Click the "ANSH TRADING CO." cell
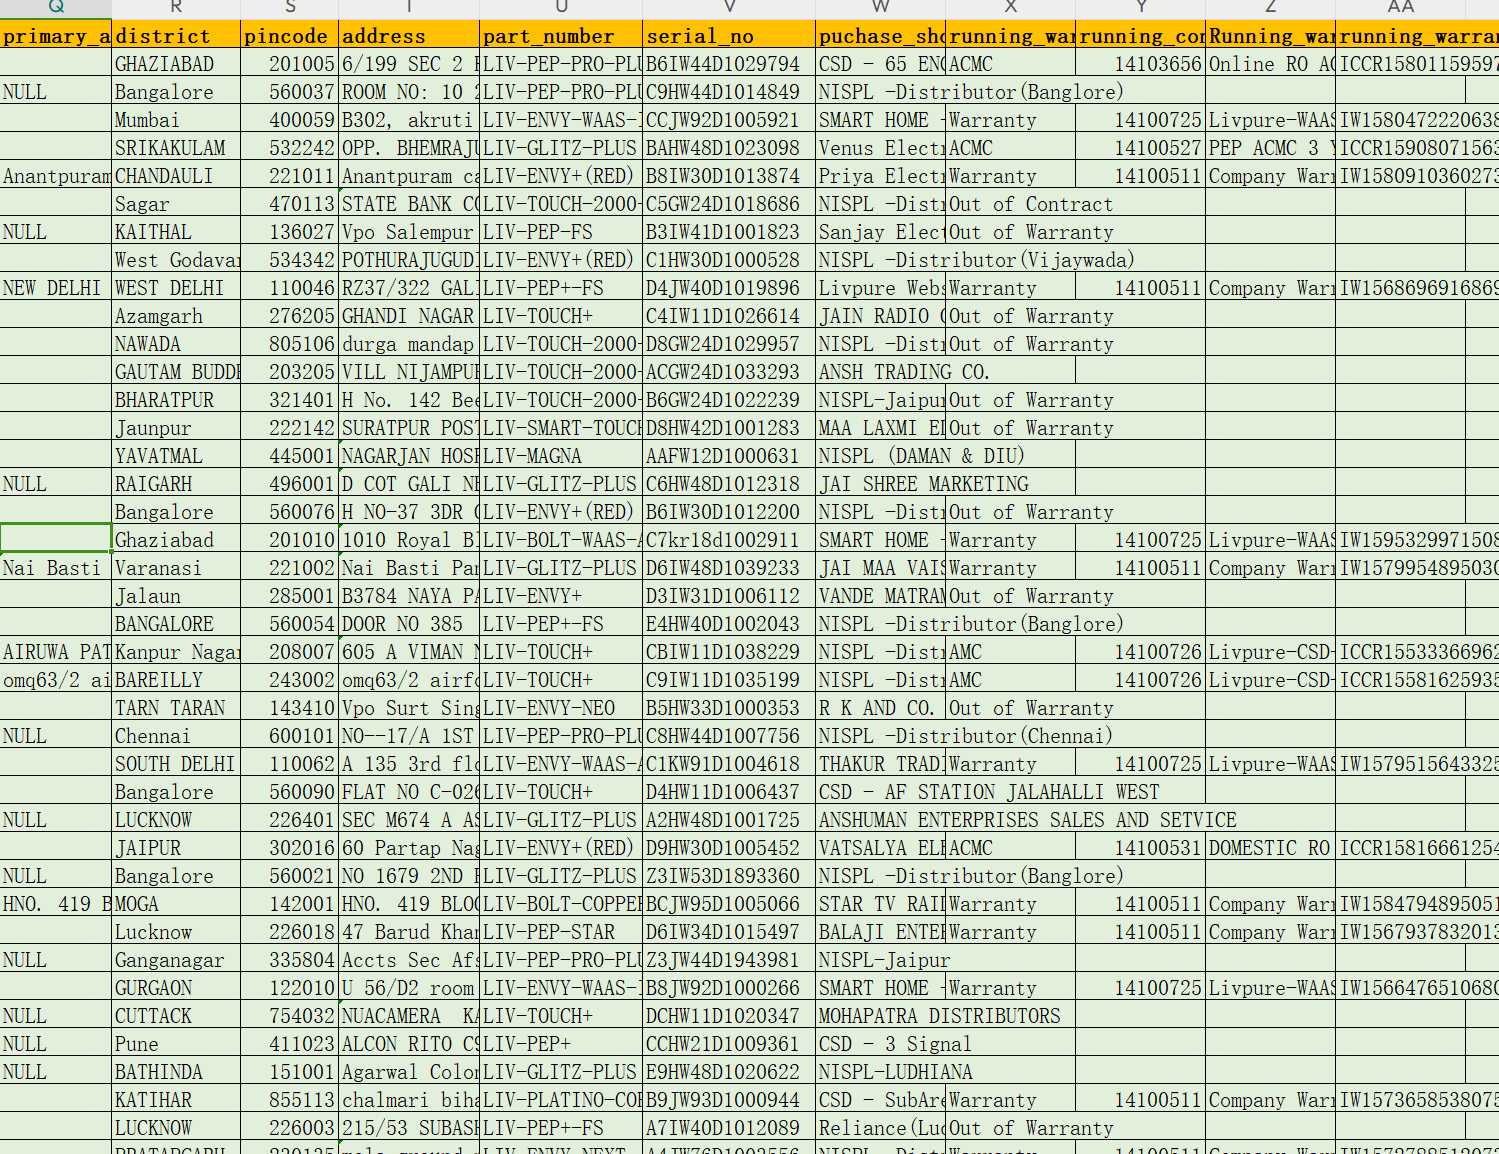This screenshot has width=1499, height=1154. pos(904,372)
